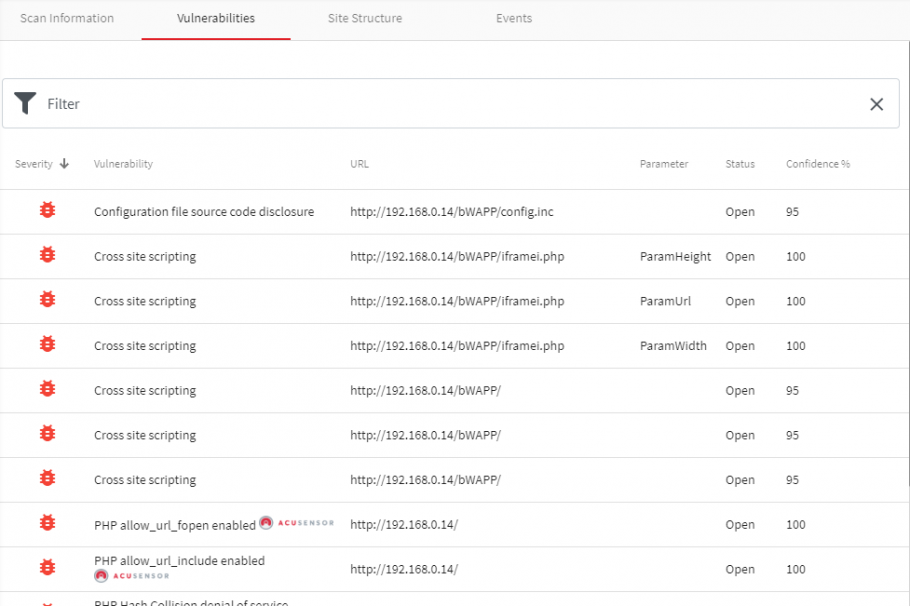Click Open status in allow_url_fopen row
The width and height of the screenshot is (910, 606).
(x=740, y=525)
